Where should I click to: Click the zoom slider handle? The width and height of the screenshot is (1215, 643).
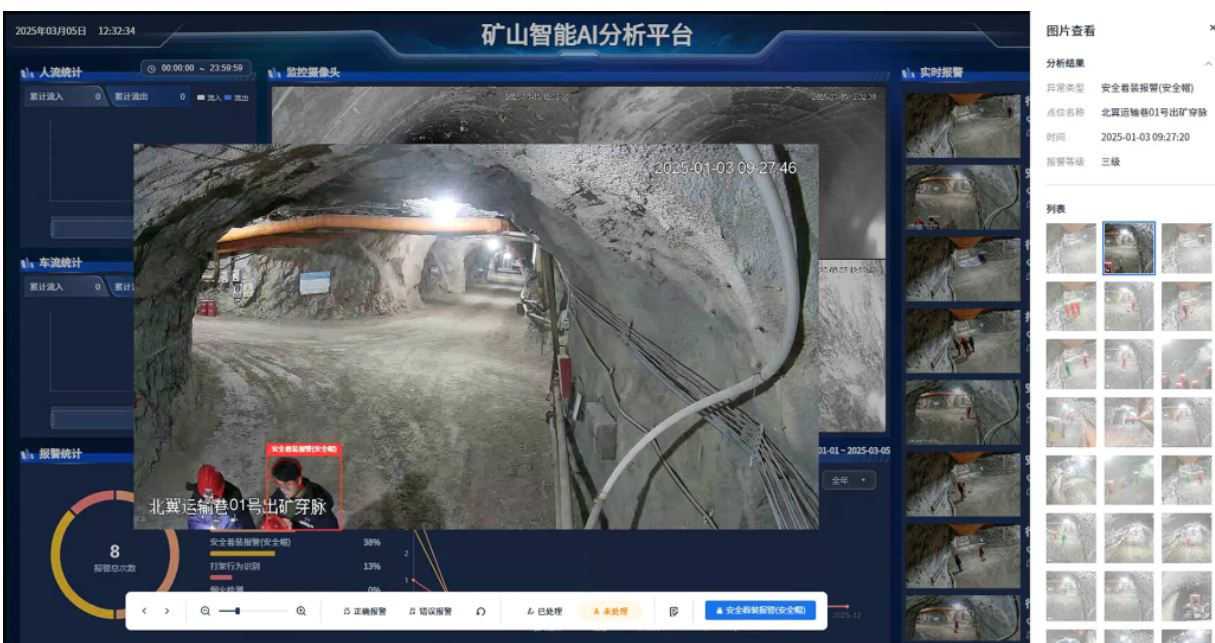click(x=236, y=611)
